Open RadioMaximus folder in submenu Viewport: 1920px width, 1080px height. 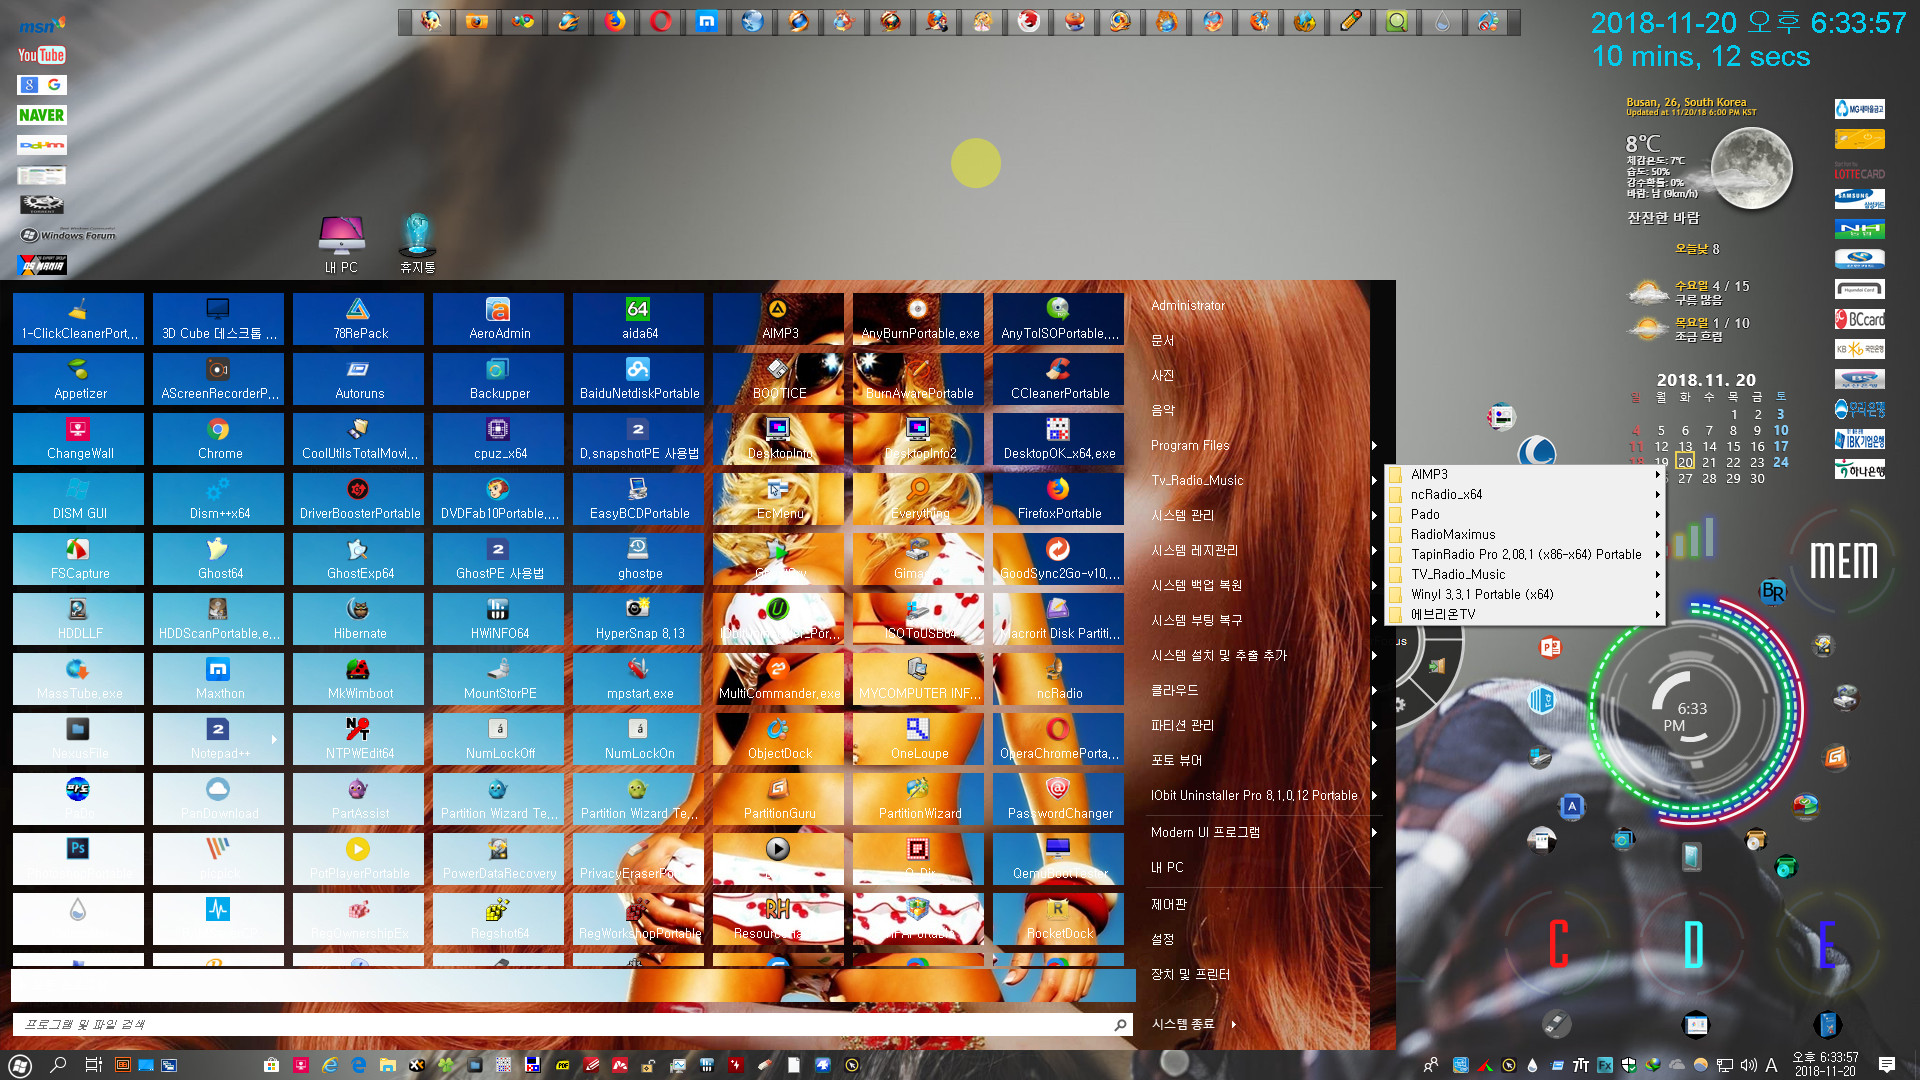coord(1524,534)
